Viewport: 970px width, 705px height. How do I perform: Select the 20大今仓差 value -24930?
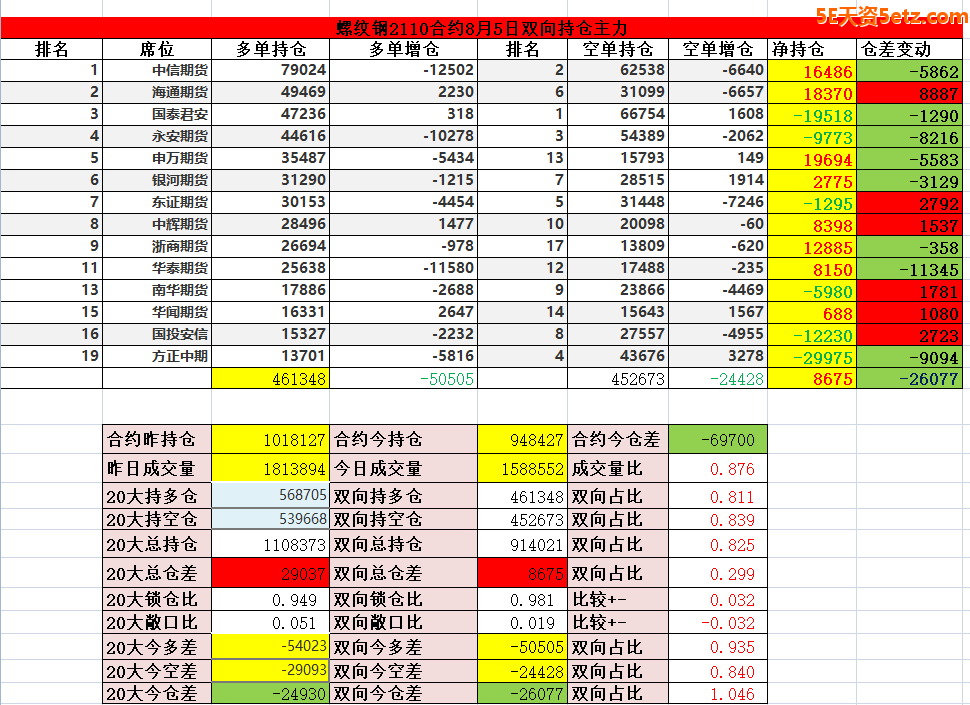(270, 693)
